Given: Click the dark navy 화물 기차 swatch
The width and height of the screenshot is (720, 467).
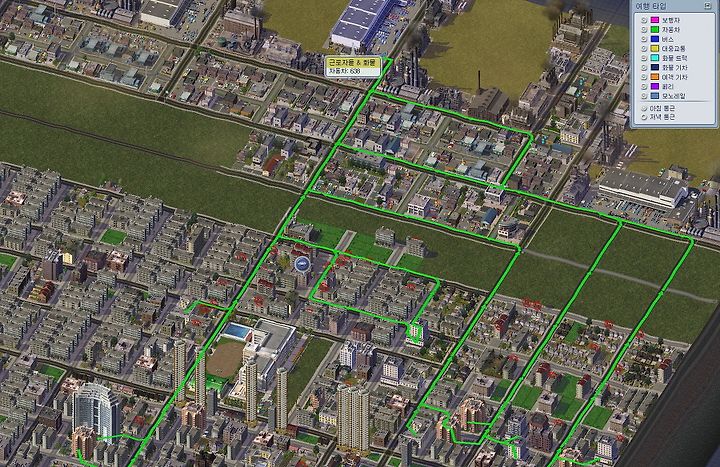Looking at the screenshot, I should [x=655, y=68].
